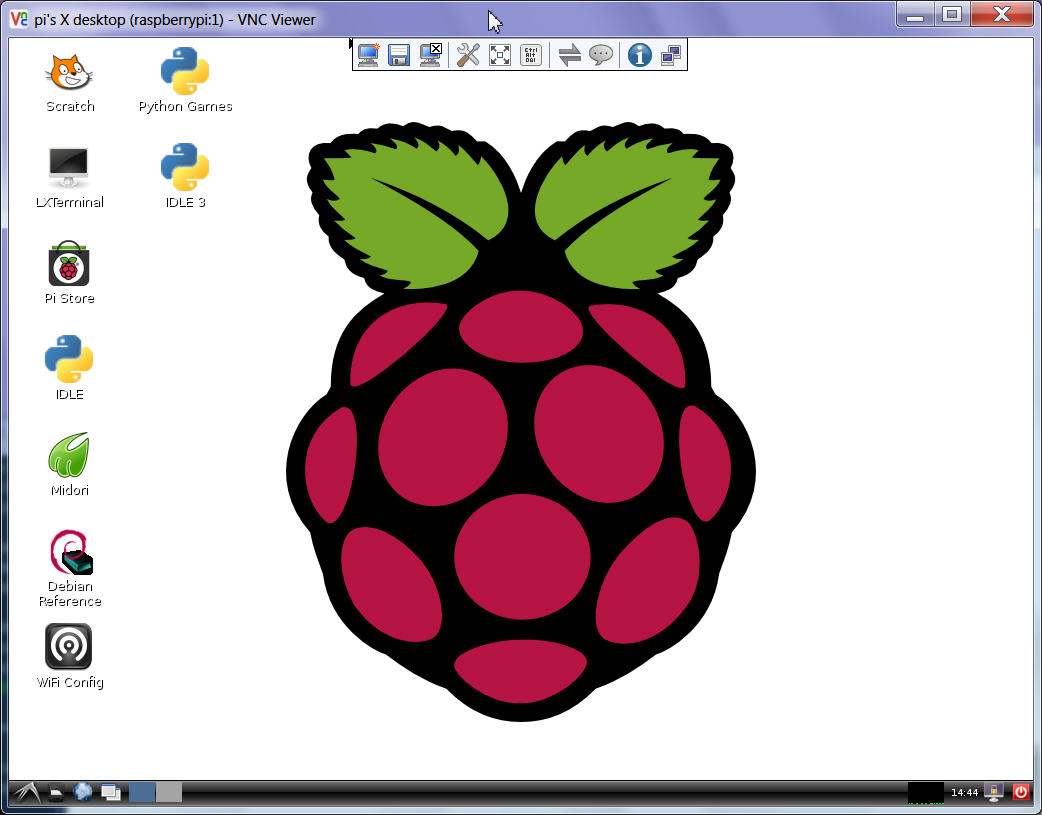
Task: Start a chat session via speech bubble icon
Action: (600, 55)
